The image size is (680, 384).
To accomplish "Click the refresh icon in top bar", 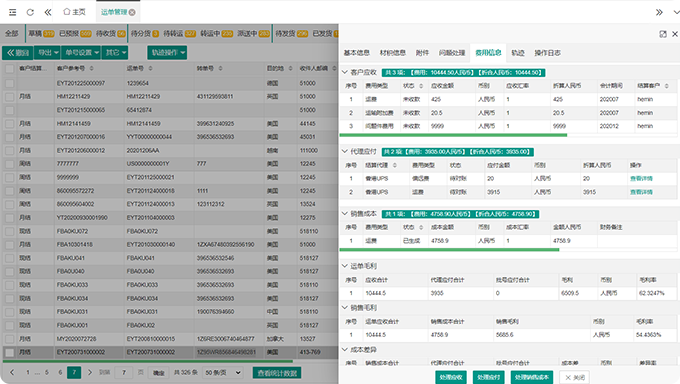I will coord(30,12).
